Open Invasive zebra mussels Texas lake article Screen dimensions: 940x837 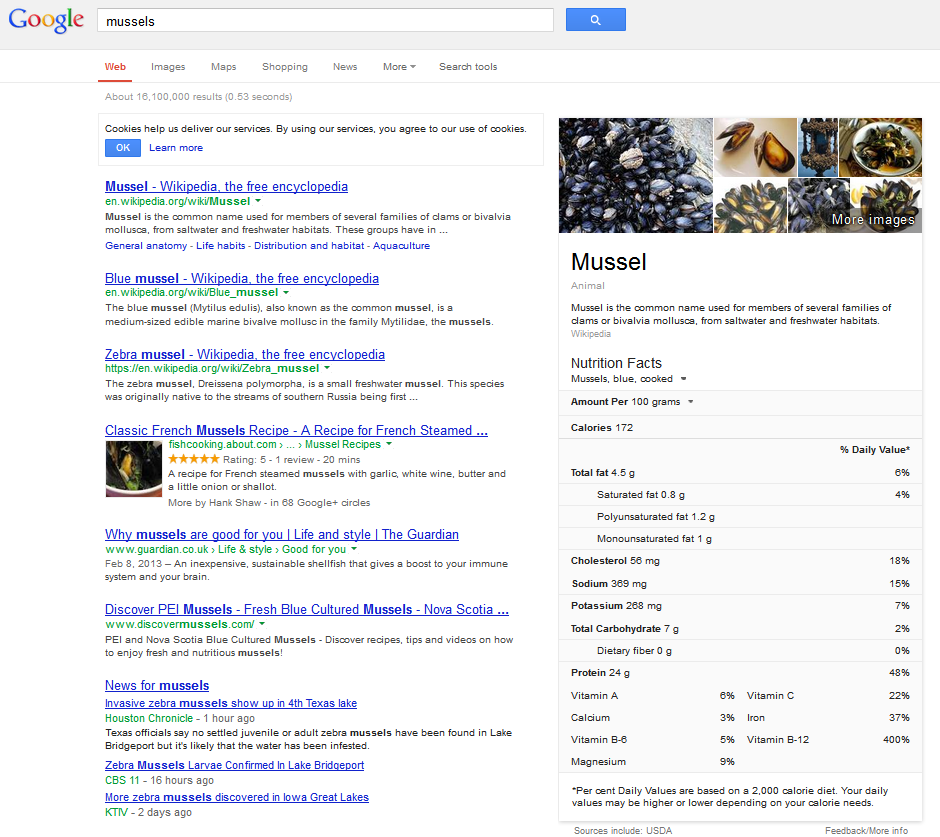[x=231, y=703]
